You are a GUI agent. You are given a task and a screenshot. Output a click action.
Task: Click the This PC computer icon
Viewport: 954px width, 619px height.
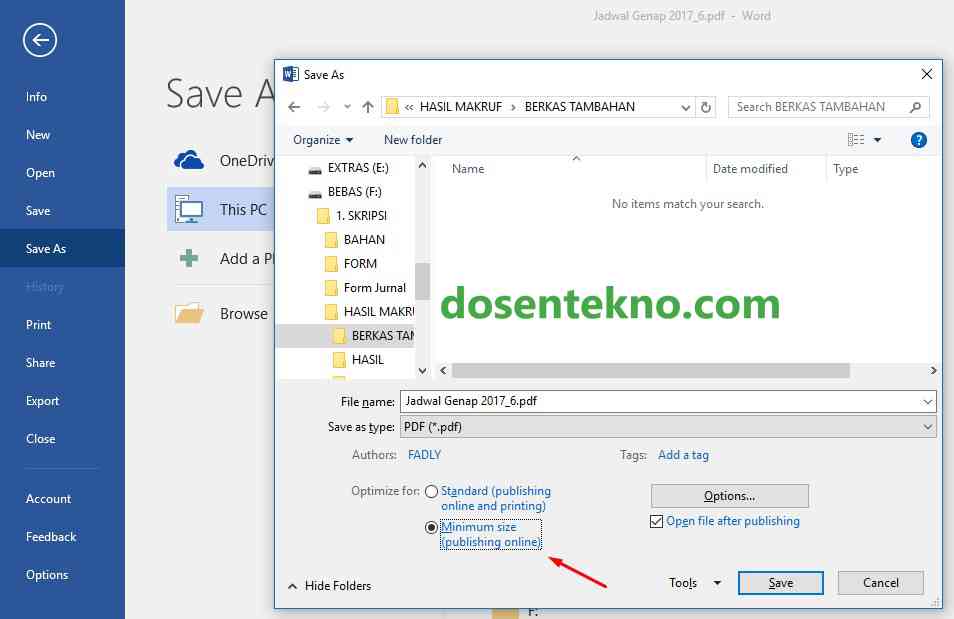tap(189, 209)
